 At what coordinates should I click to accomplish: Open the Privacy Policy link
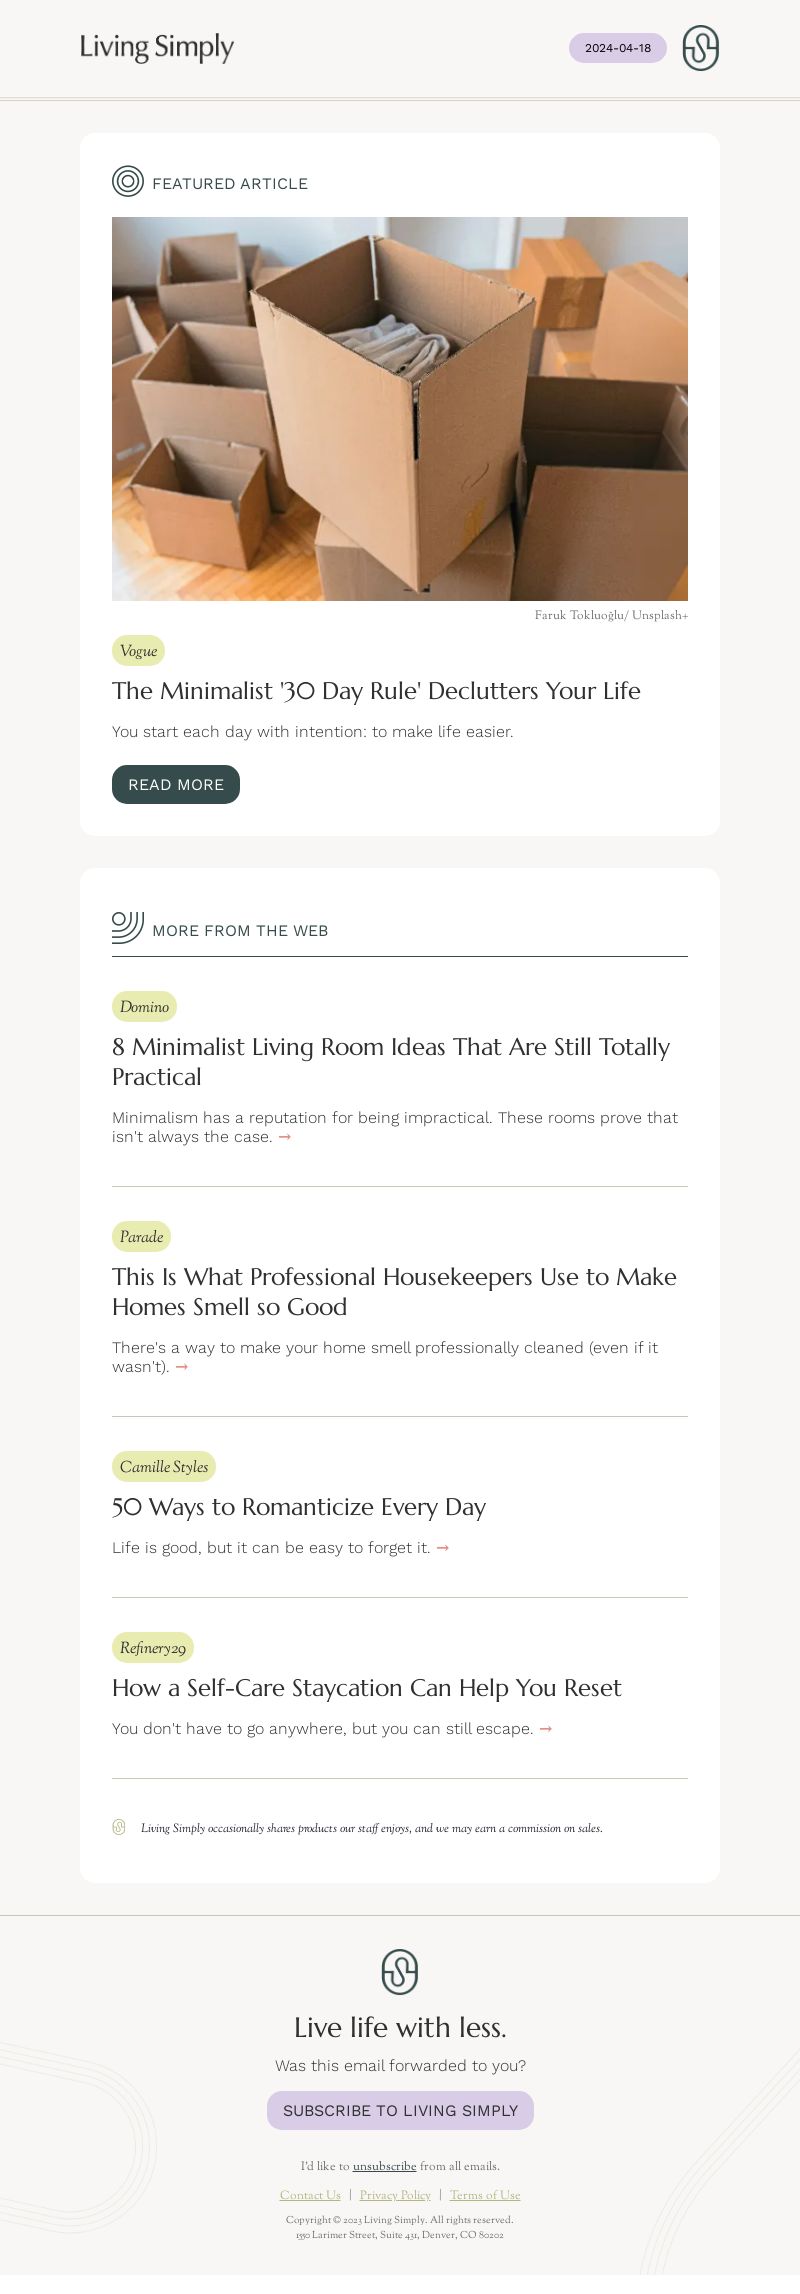click(395, 2195)
